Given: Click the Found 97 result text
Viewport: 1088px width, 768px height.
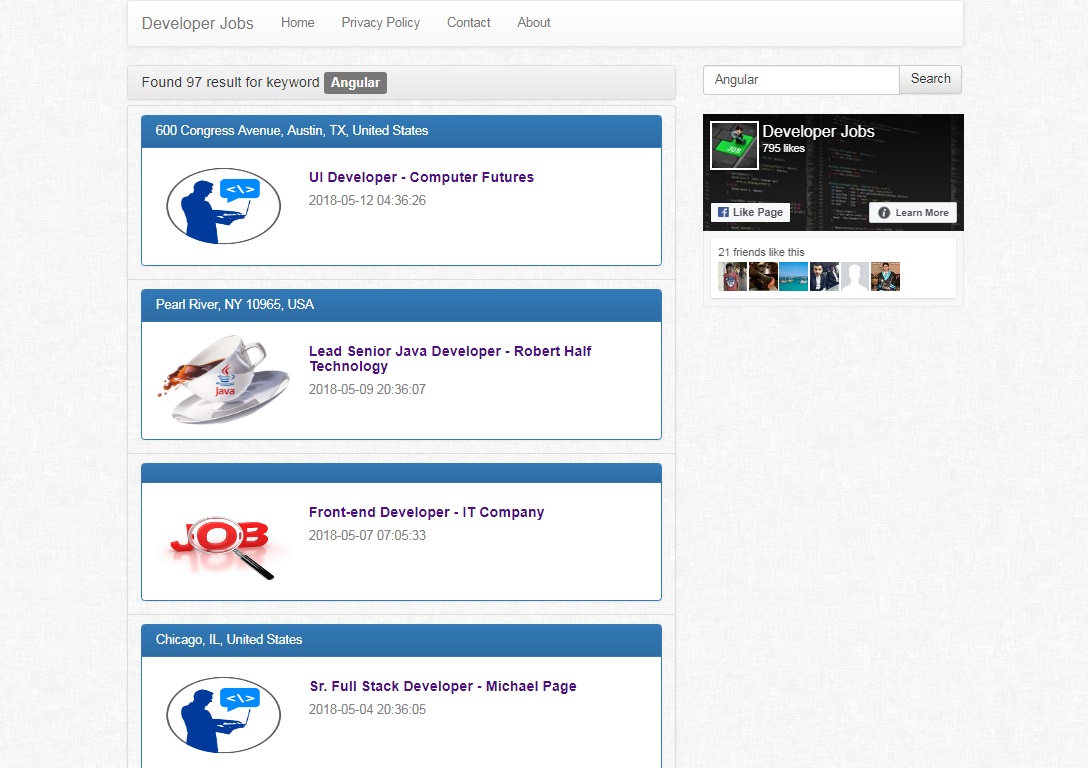Looking at the screenshot, I should 230,82.
